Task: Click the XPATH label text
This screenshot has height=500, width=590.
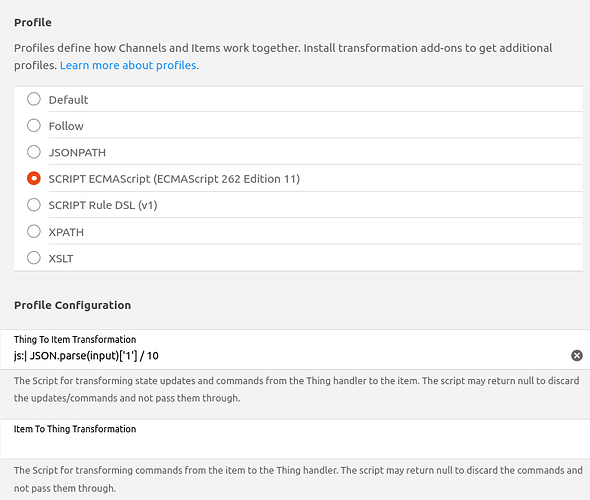Action: coord(66,232)
